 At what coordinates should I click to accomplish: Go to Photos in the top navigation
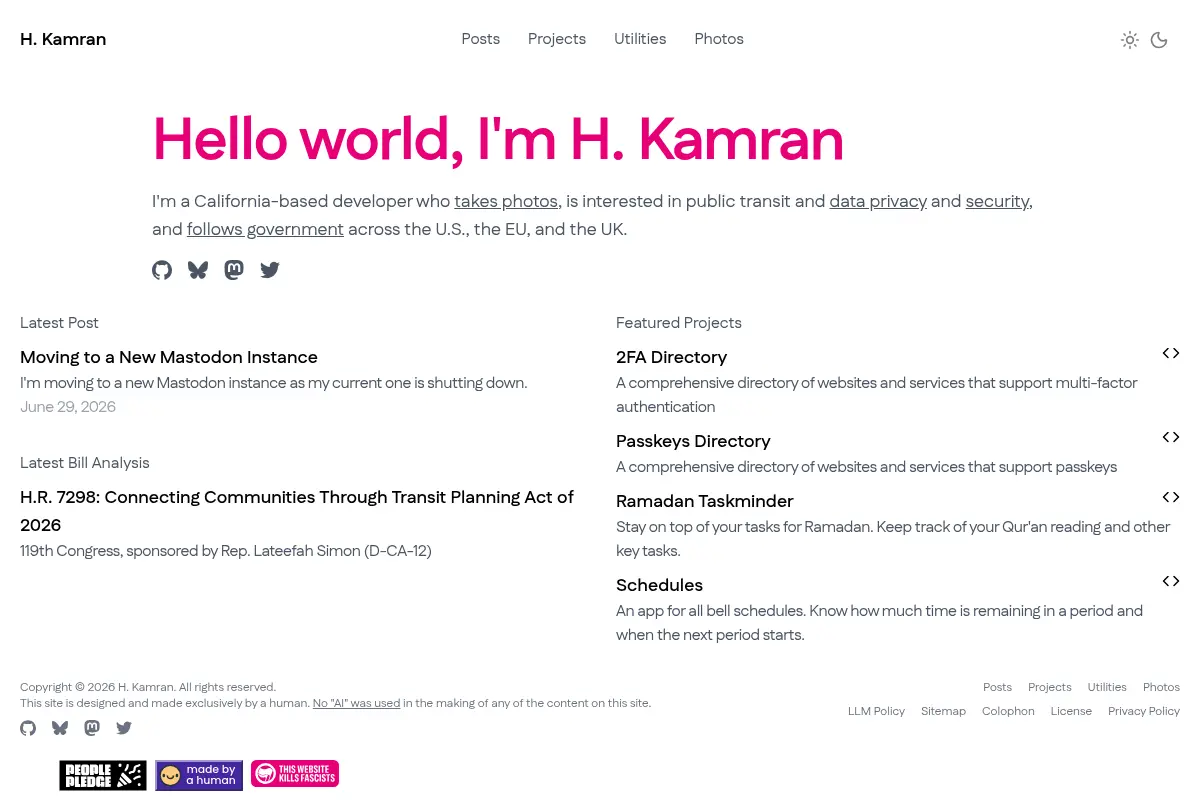point(719,39)
